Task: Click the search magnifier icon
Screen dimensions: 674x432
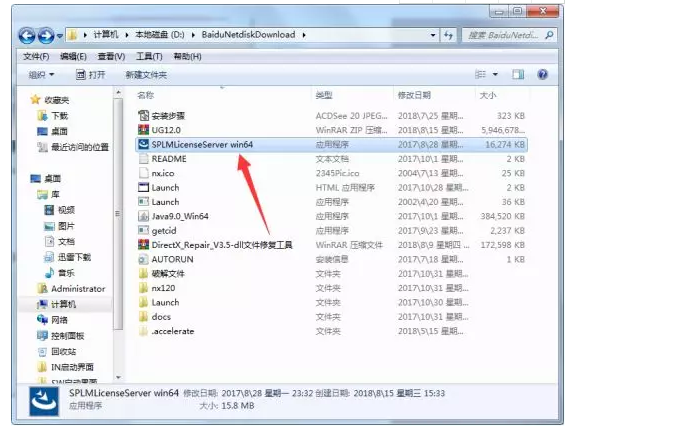Action: 549,35
